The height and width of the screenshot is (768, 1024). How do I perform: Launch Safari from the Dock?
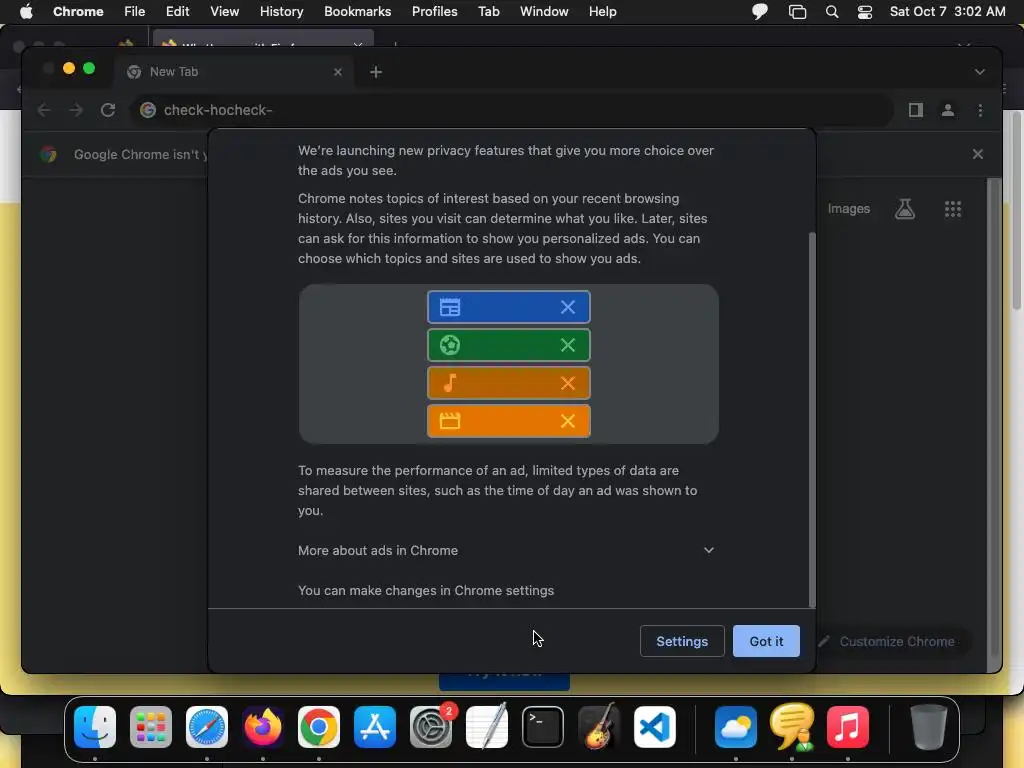tap(207, 727)
